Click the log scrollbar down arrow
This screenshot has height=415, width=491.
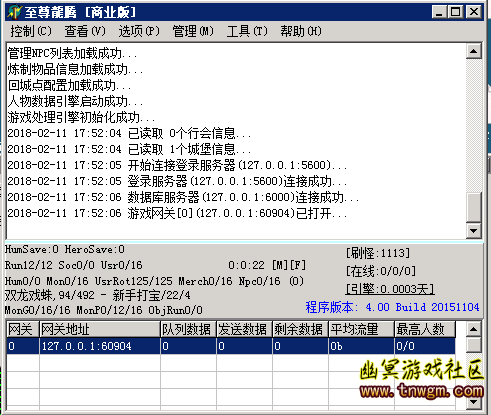tap(473, 230)
